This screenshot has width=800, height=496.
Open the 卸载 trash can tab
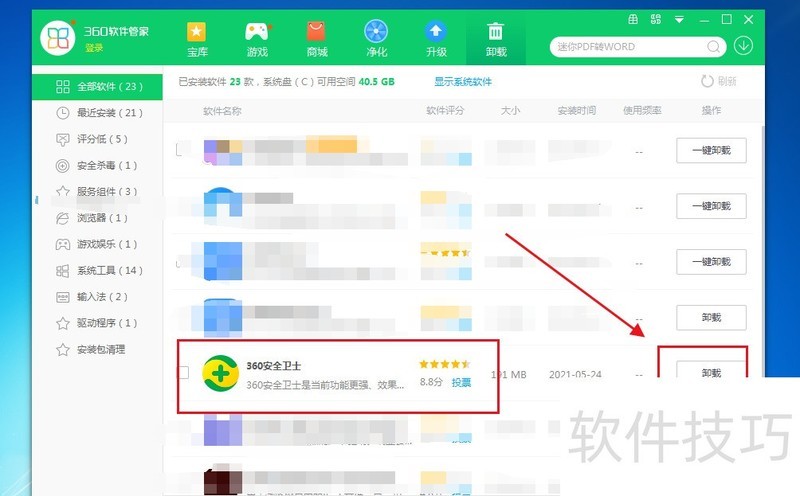click(x=495, y=38)
